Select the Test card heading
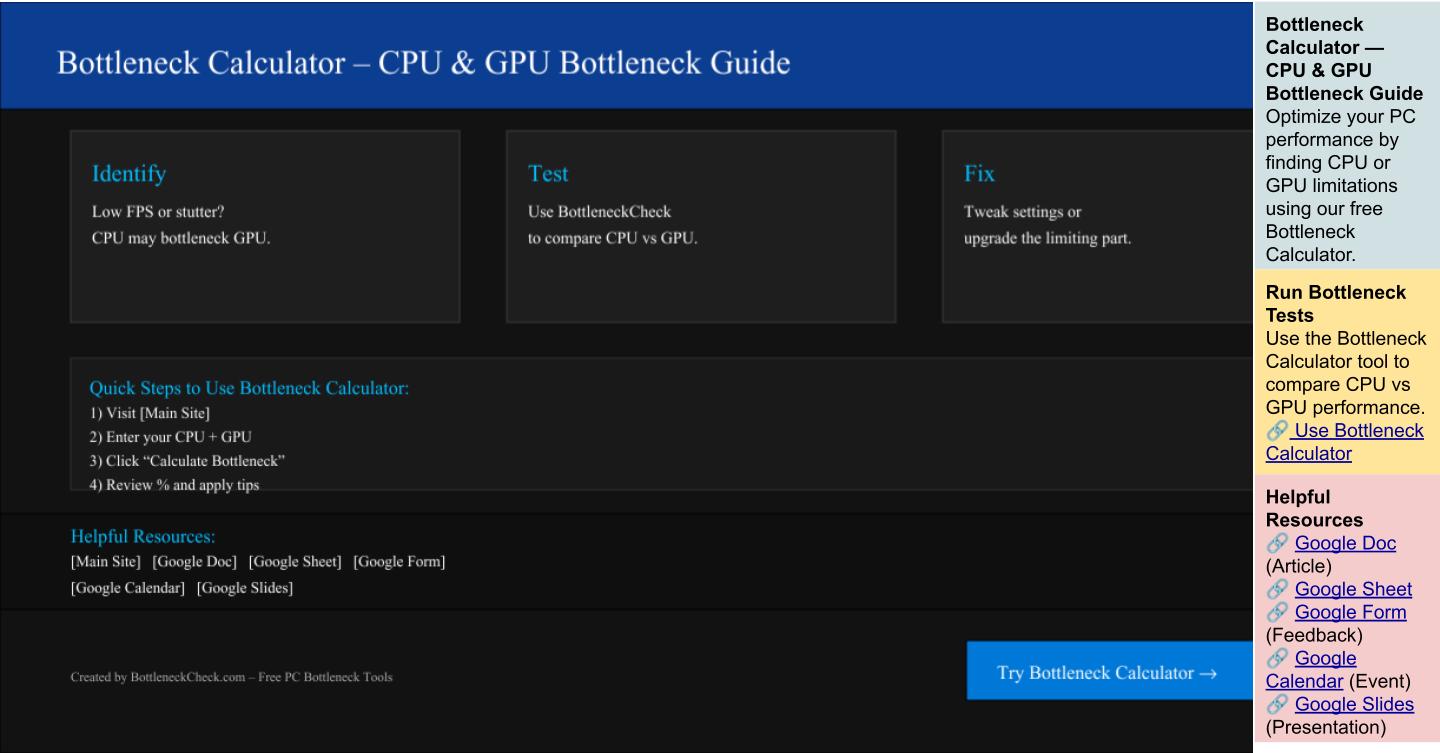This screenshot has height=753, width=1440. [x=548, y=174]
